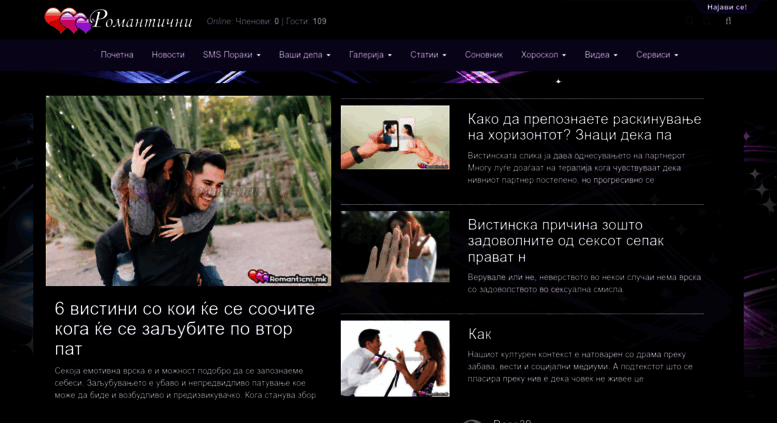This screenshot has width=777, height=423.
Task: Click the Најави се! login tab
Action: click(x=726, y=7)
